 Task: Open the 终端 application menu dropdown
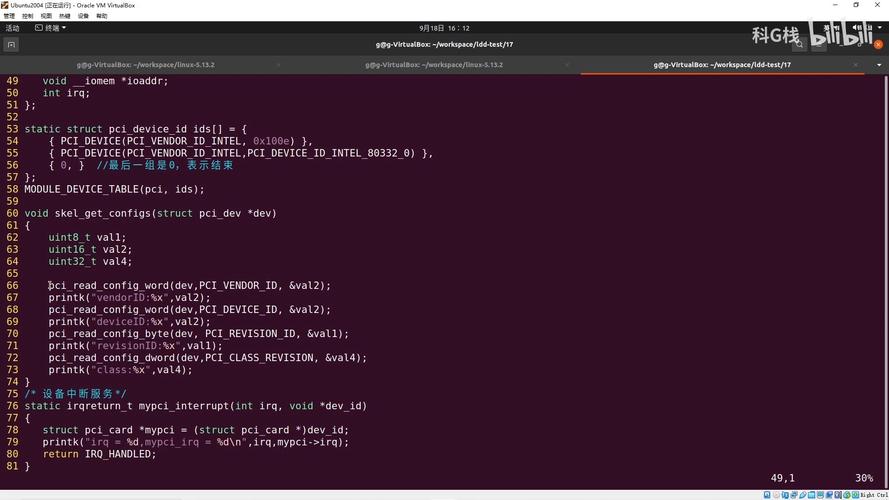(x=50, y=28)
